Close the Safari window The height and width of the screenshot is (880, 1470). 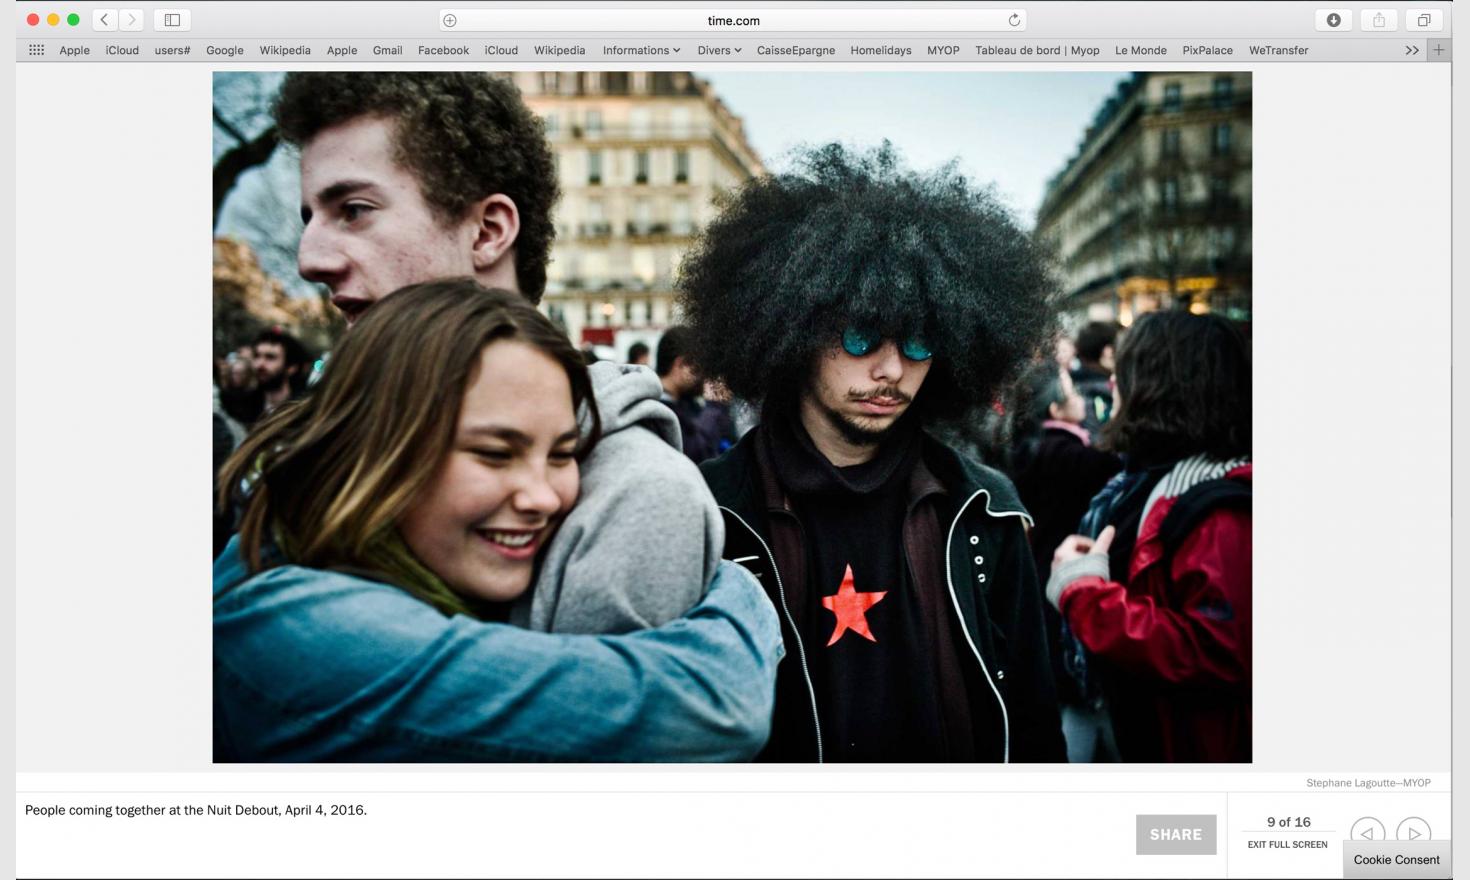[33, 20]
